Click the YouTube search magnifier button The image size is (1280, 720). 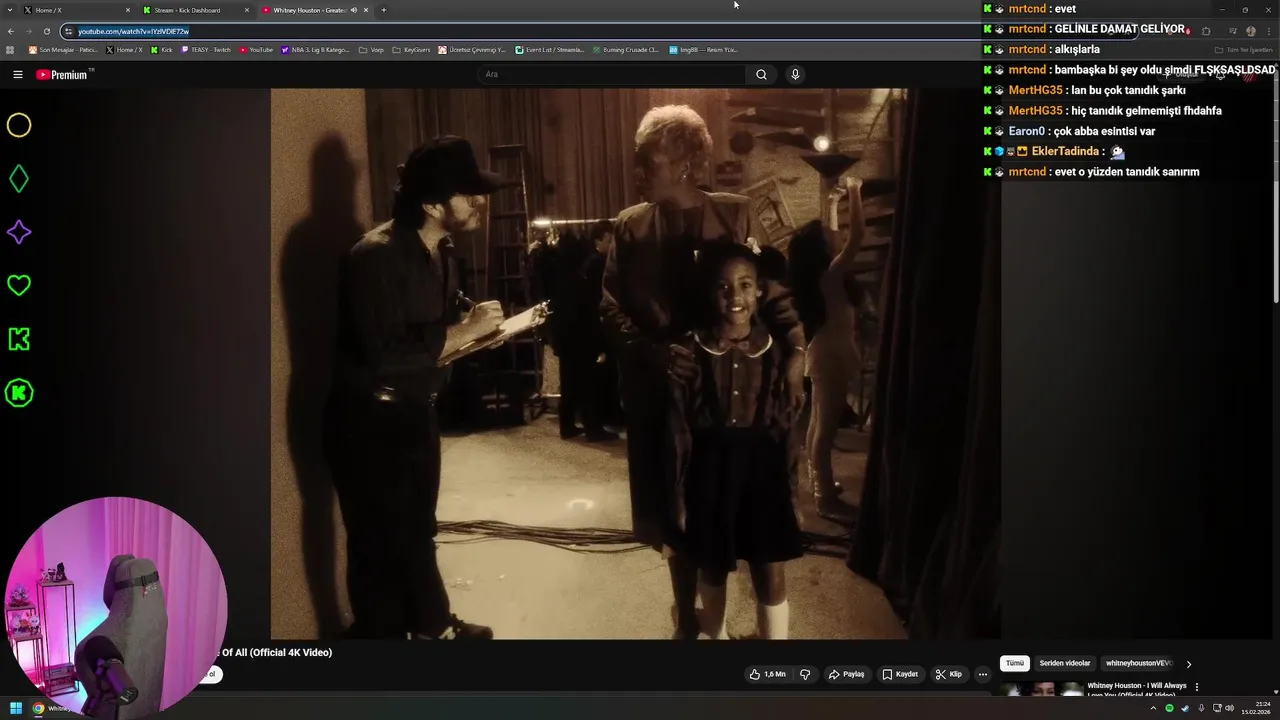pos(761,74)
